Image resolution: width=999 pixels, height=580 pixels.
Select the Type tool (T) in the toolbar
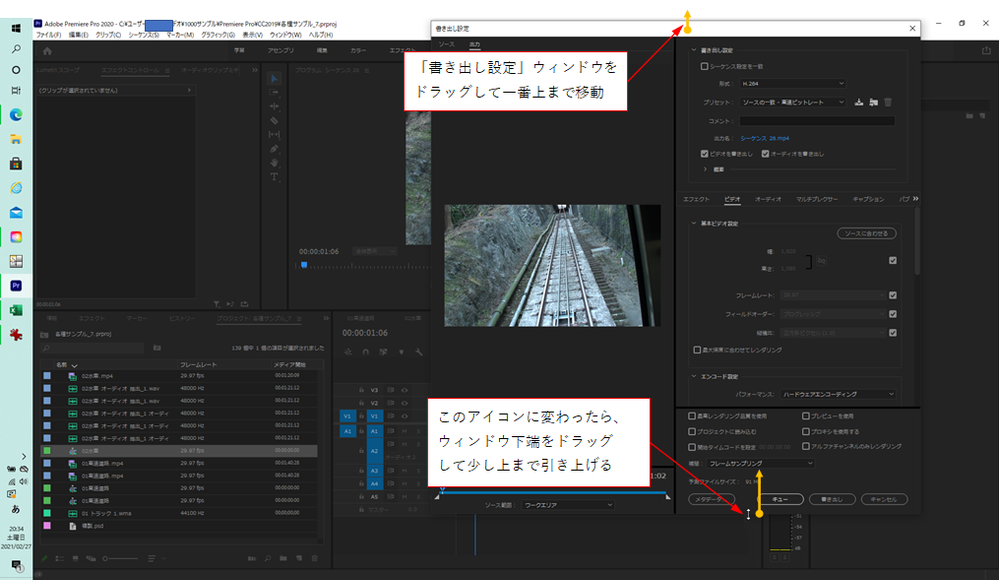[274, 177]
